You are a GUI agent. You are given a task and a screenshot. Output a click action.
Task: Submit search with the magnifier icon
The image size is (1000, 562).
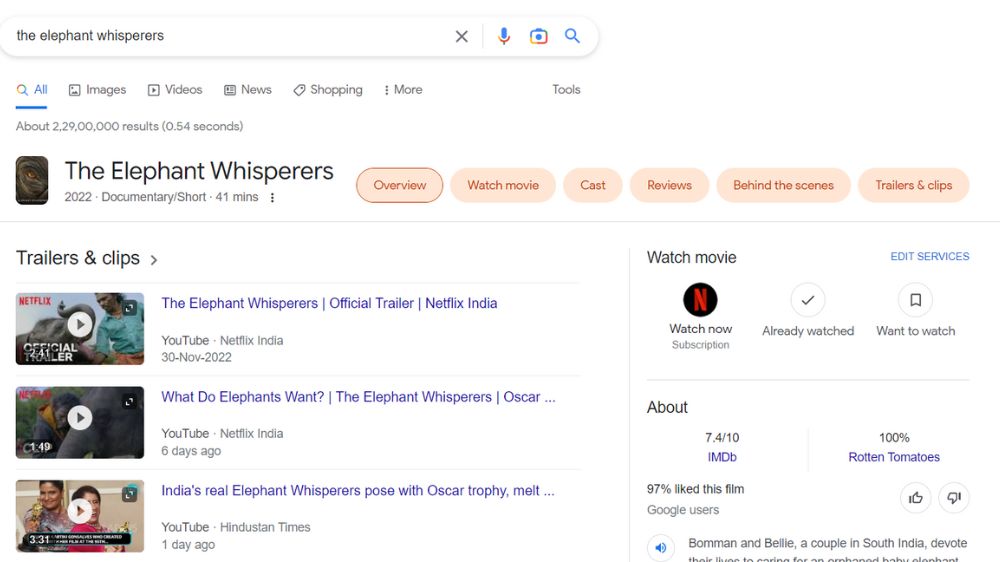[572, 36]
